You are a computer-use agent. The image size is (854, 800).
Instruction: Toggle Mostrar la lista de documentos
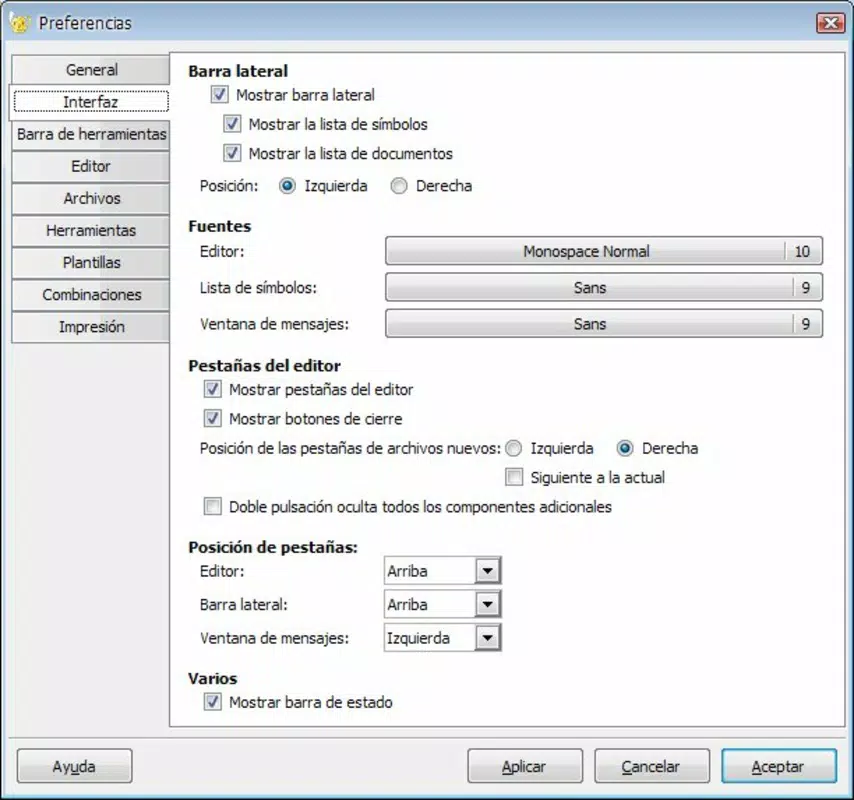[232, 154]
